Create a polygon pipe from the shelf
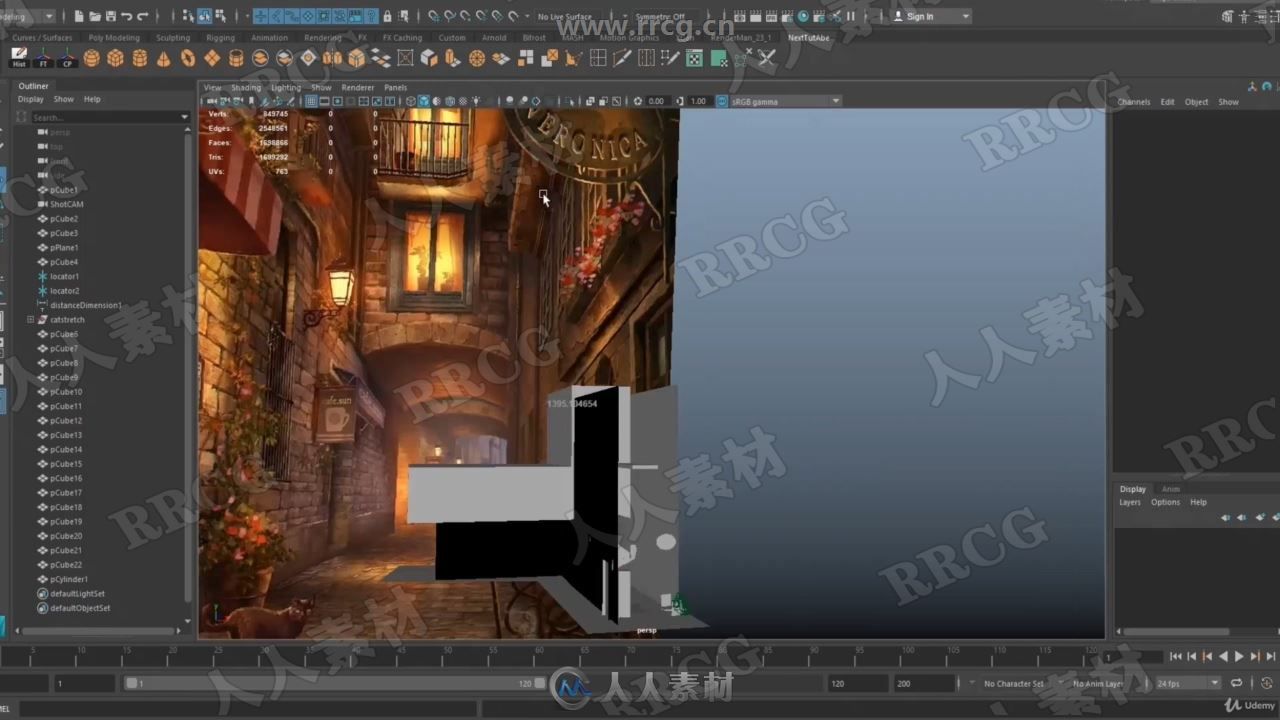The image size is (1280, 720). coord(235,58)
